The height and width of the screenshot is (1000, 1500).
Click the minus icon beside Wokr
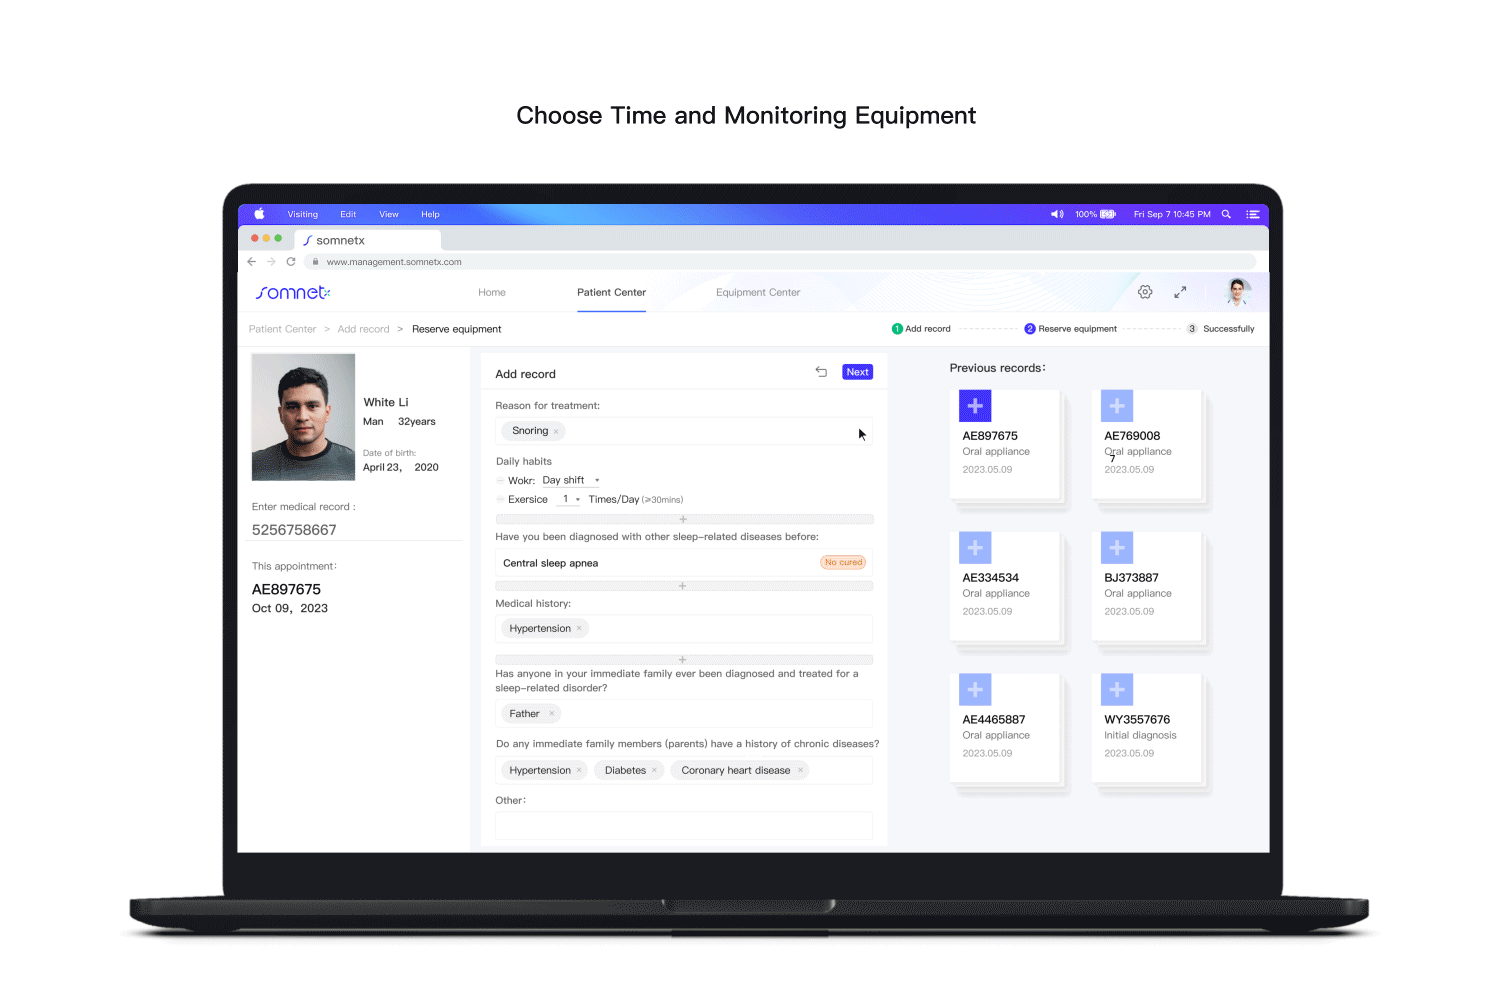500,481
